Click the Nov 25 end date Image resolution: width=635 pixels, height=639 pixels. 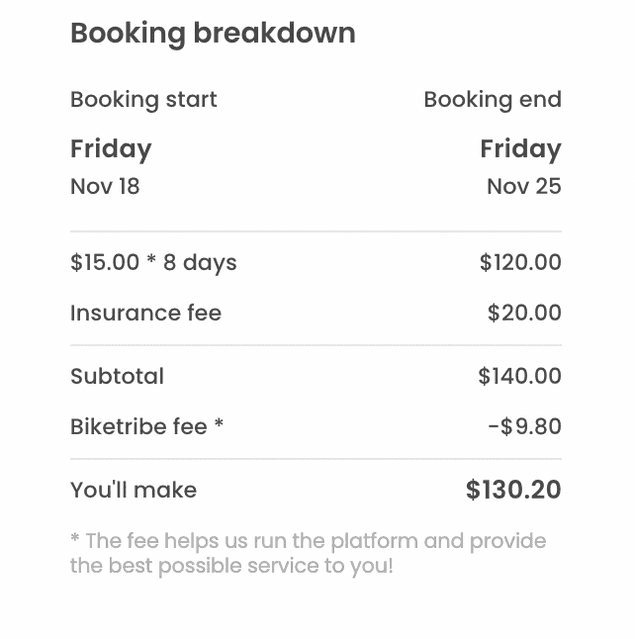pos(523,186)
